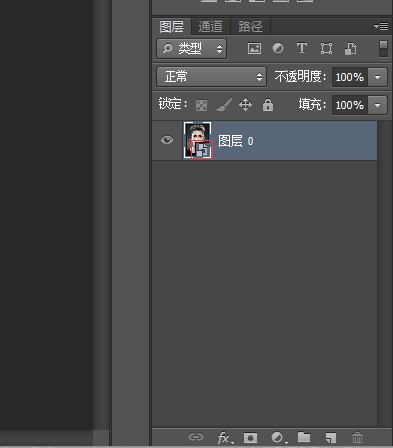
Task: Select the 图层 0 layer name
Action: coord(236,141)
